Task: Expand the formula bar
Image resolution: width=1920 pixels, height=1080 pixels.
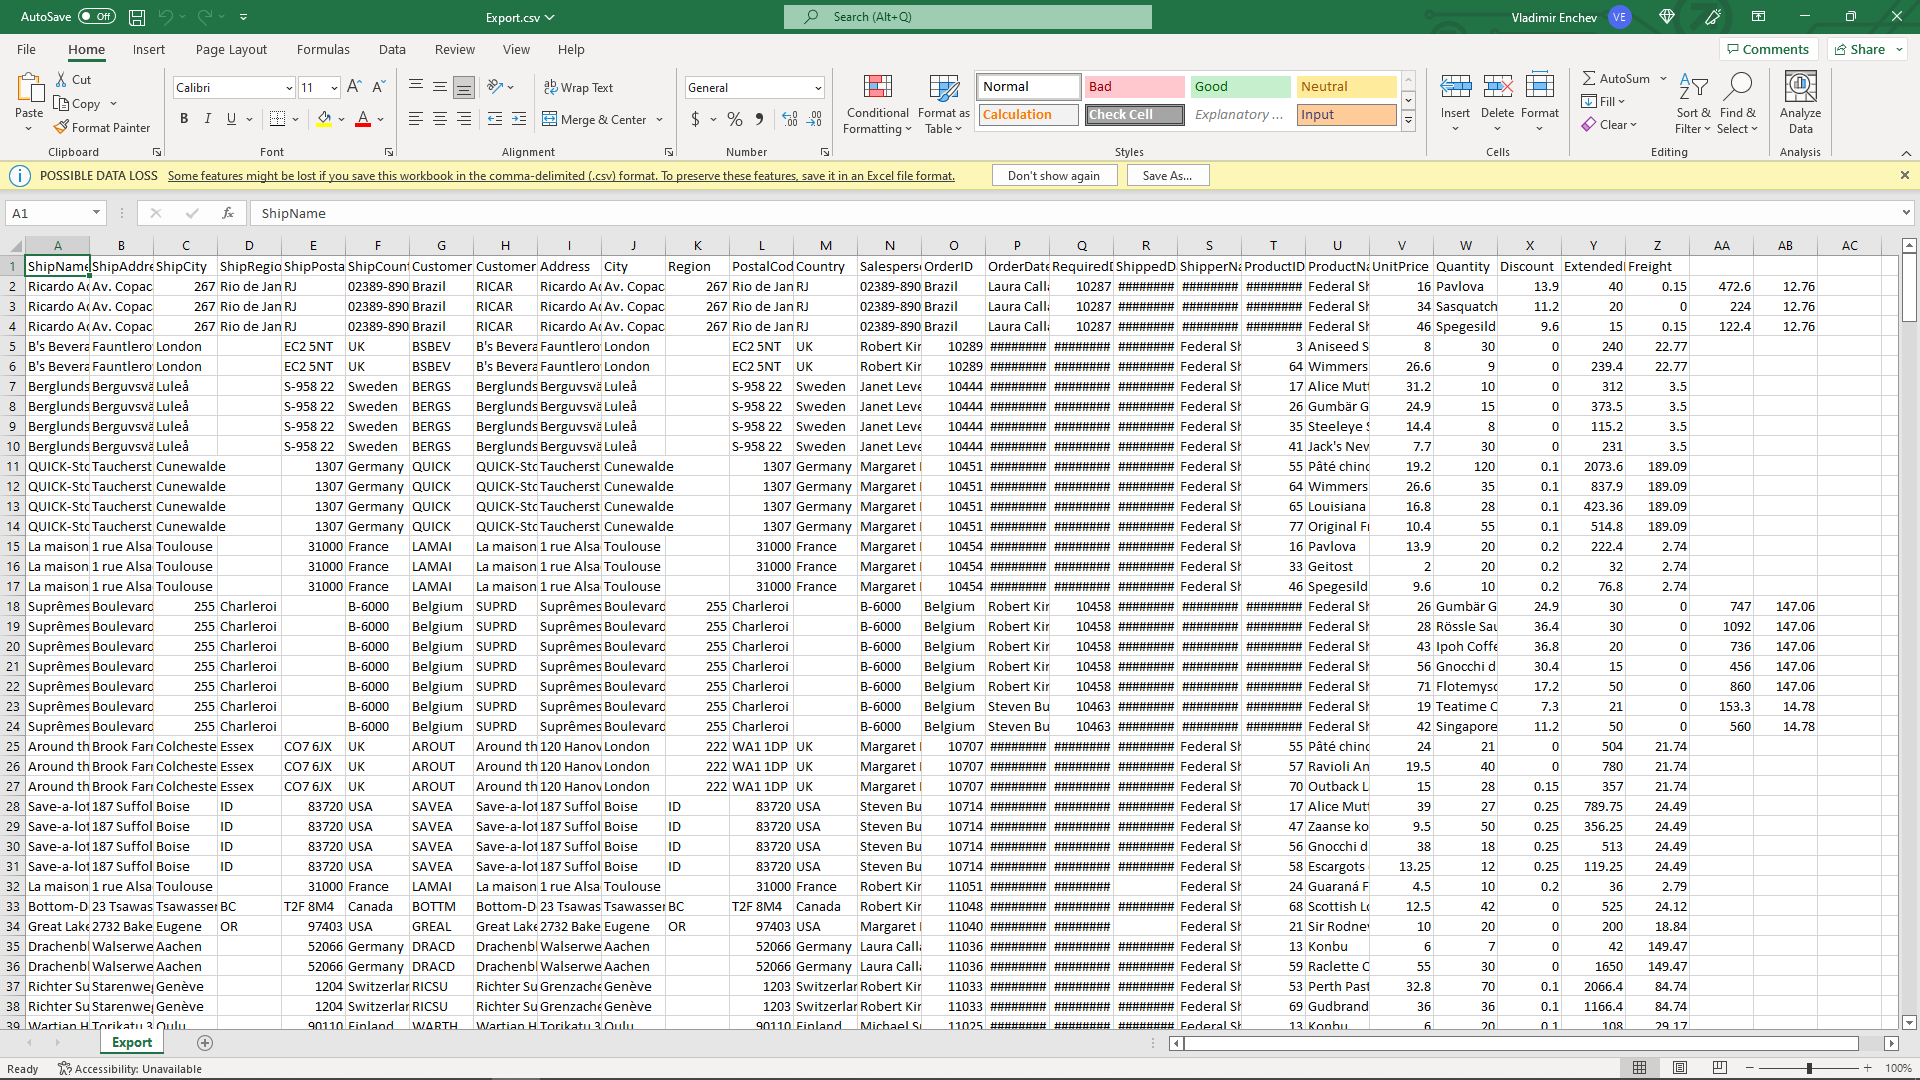Action: [x=1906, y=213]
